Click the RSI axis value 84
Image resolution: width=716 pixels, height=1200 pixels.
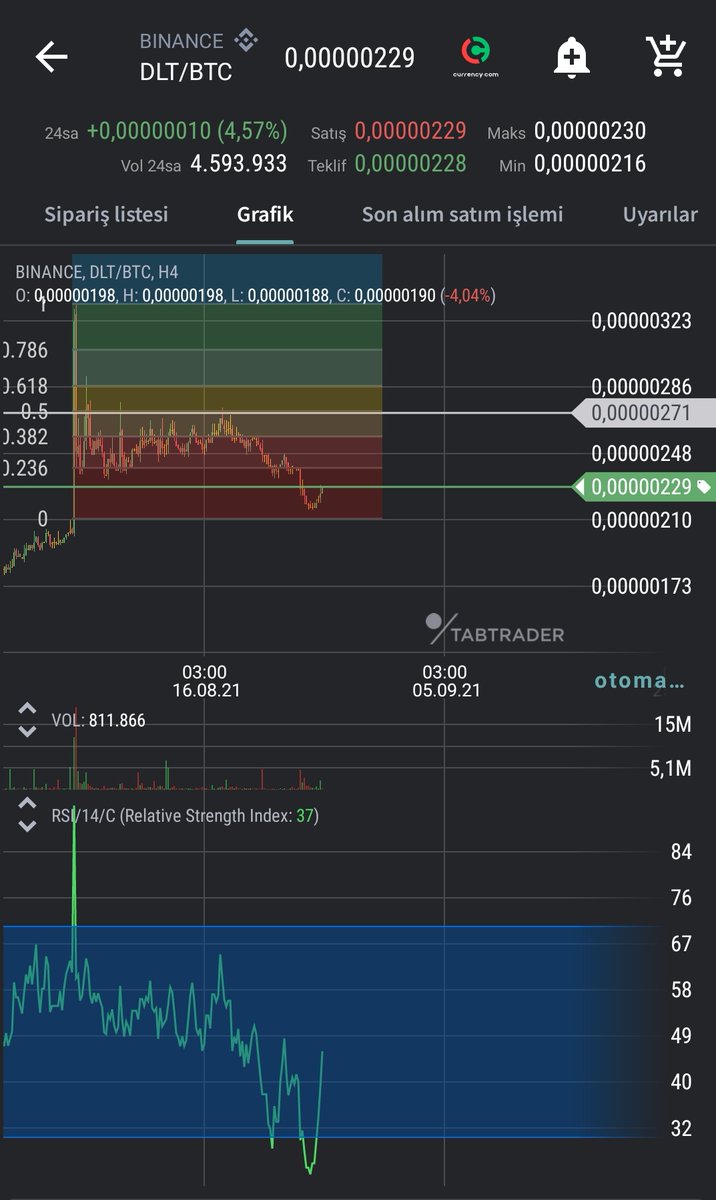[x=681, y=852]
